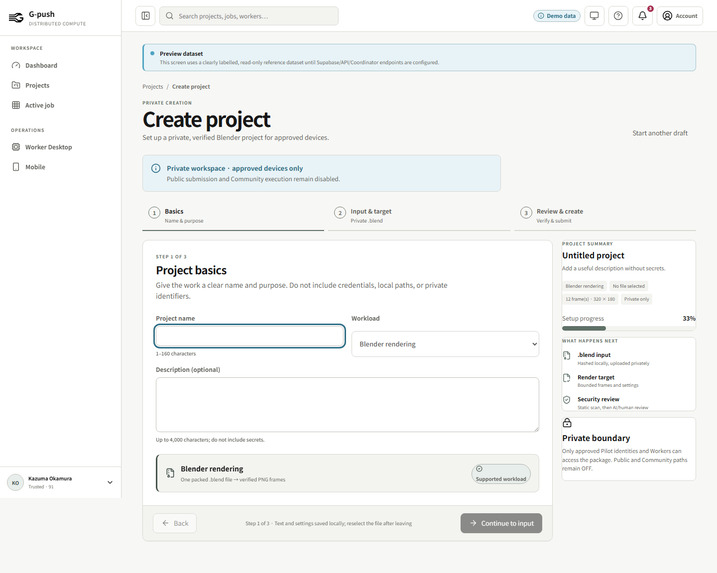Click the Worker Desktop chip icon
The width and height of the screenshot is (717, 573).
tap(16, 147)
